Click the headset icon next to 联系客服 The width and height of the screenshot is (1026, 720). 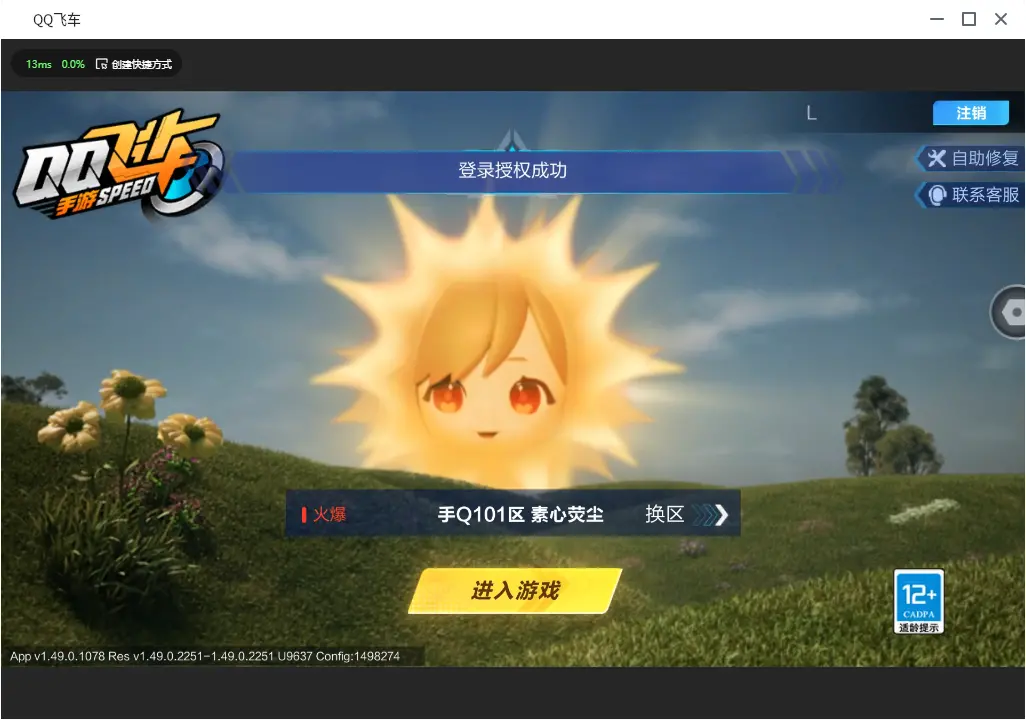pos(938,195)
